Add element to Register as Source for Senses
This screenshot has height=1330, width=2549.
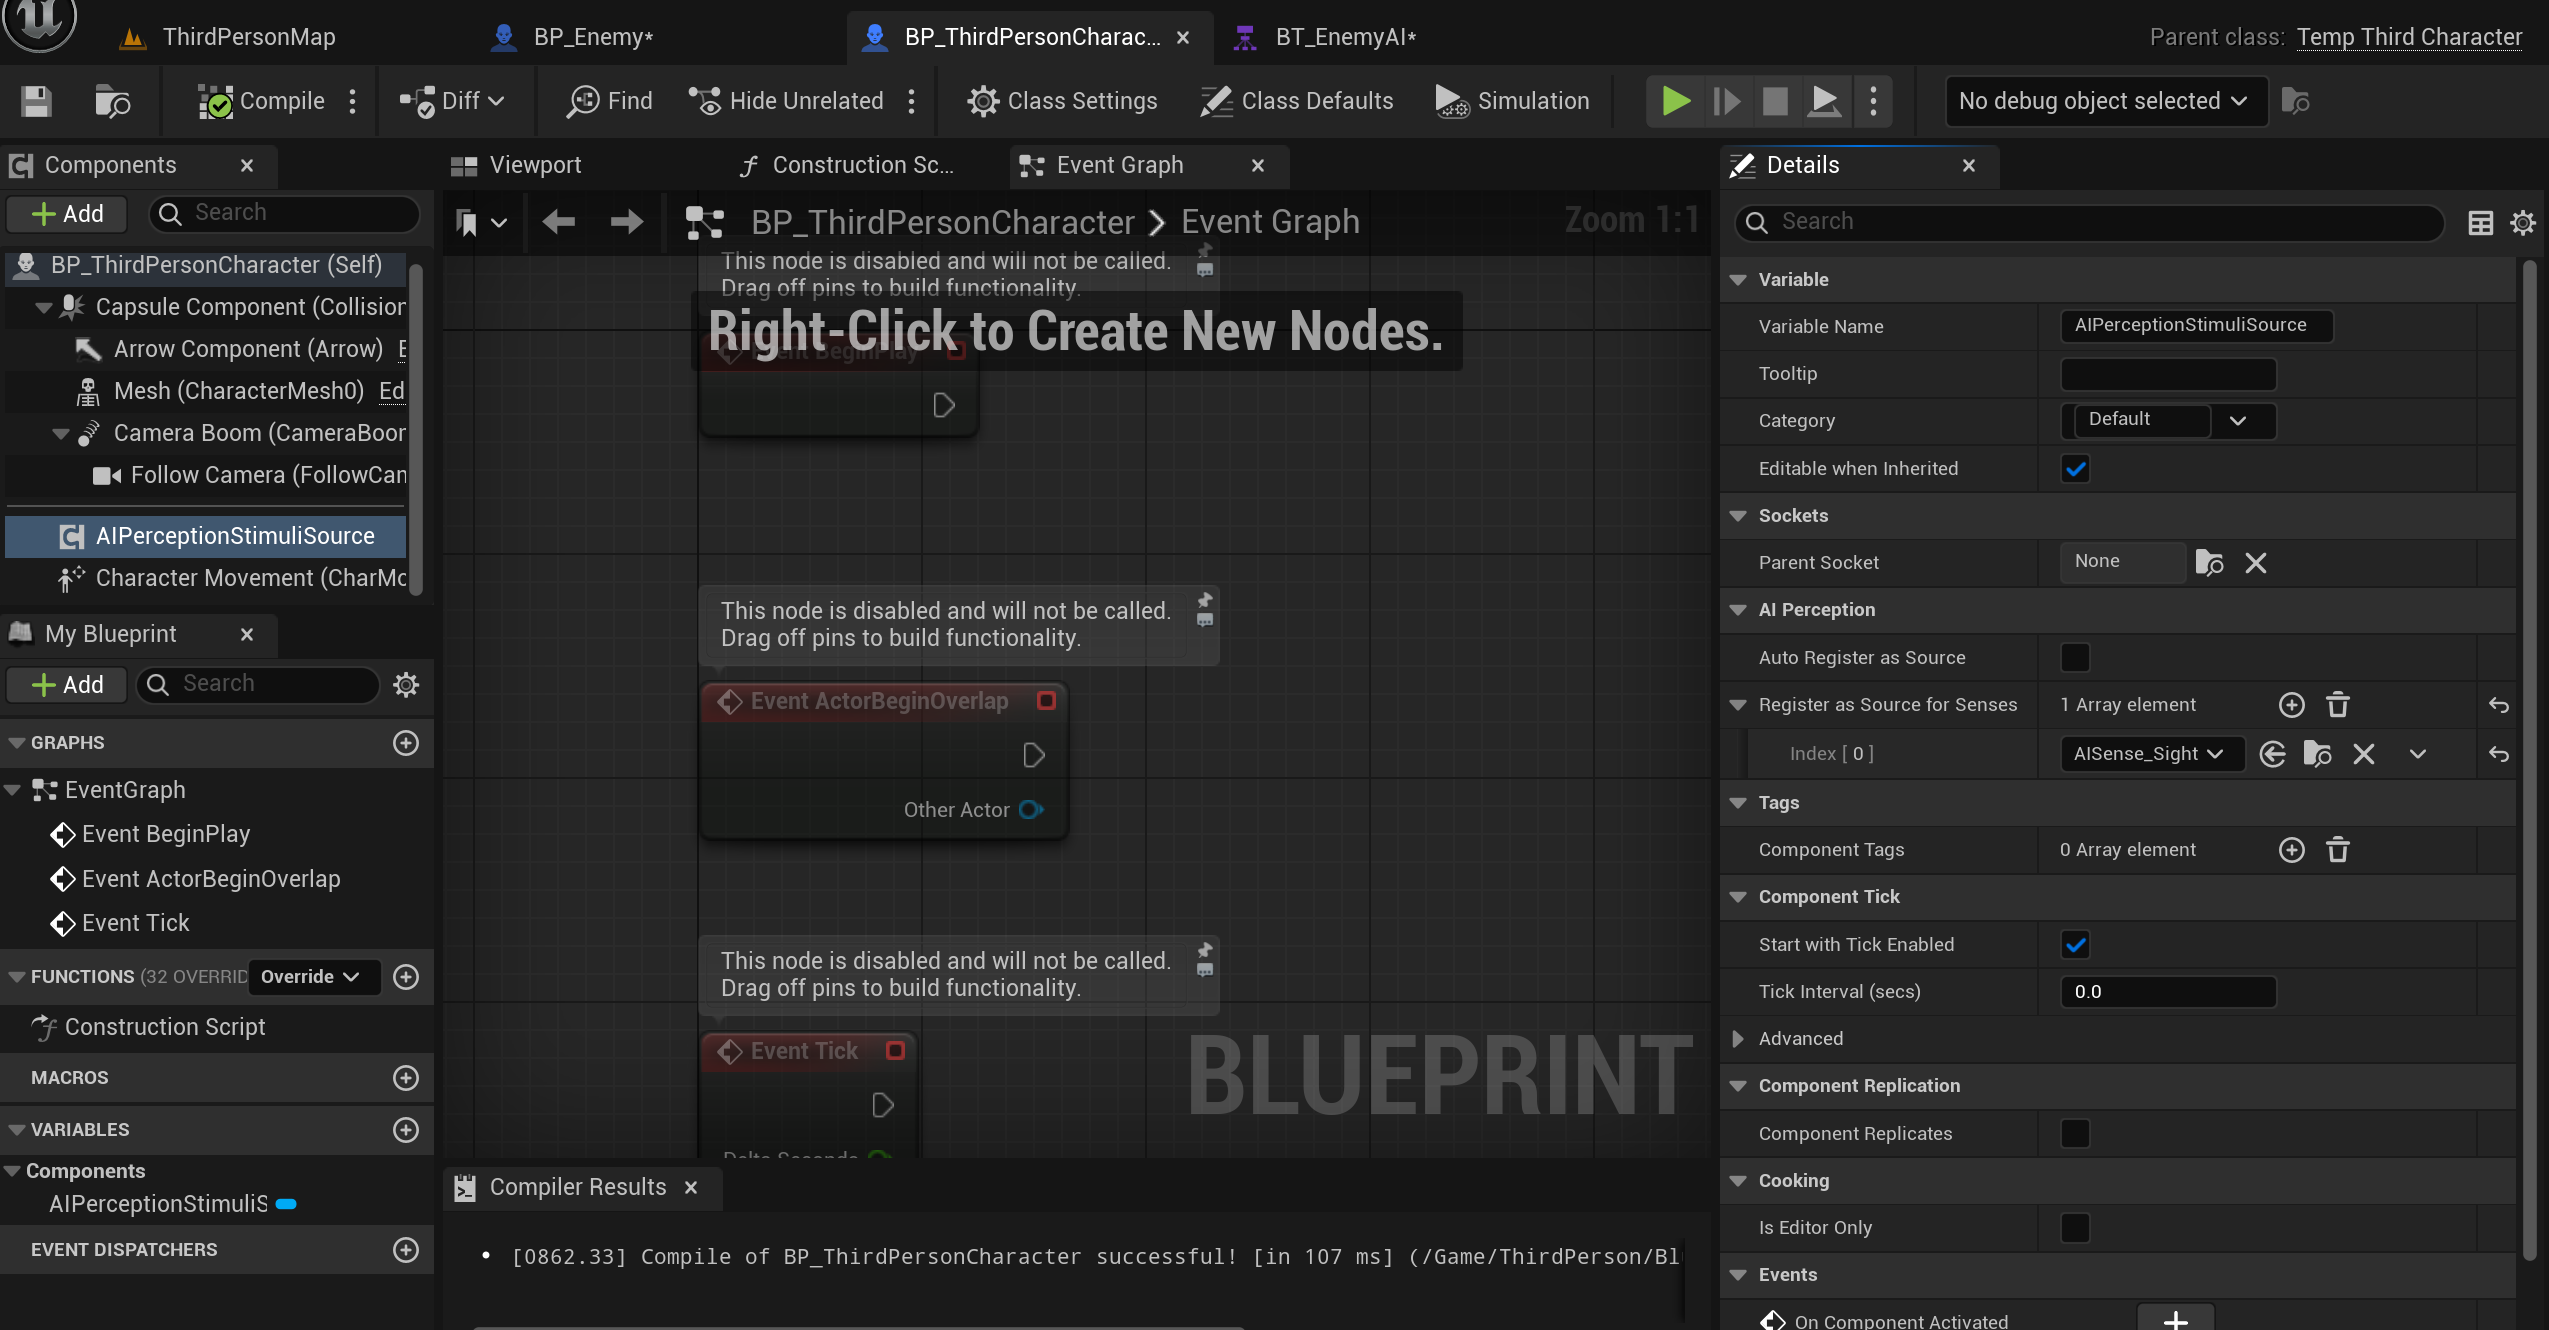click(x=2292, y=705)
